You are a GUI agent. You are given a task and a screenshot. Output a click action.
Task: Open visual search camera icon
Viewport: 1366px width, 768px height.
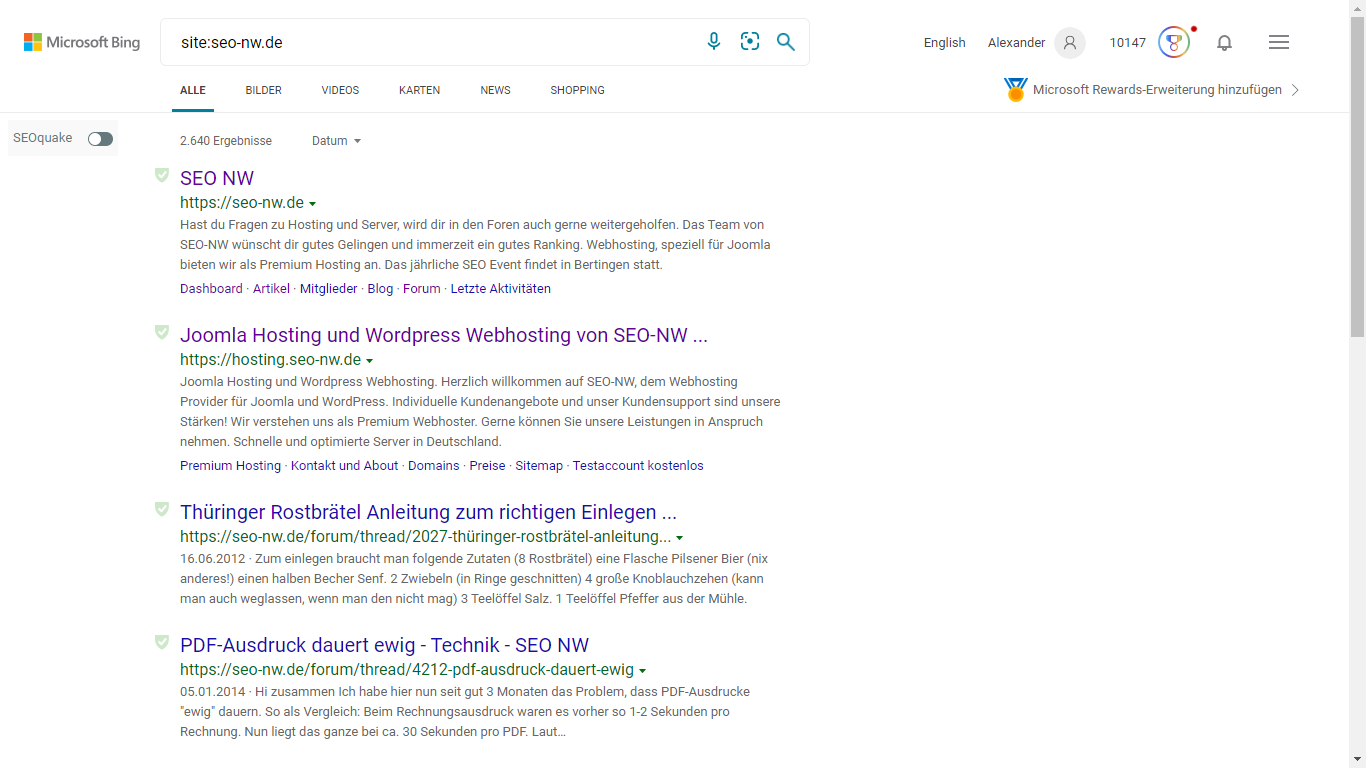pos(750,41)
